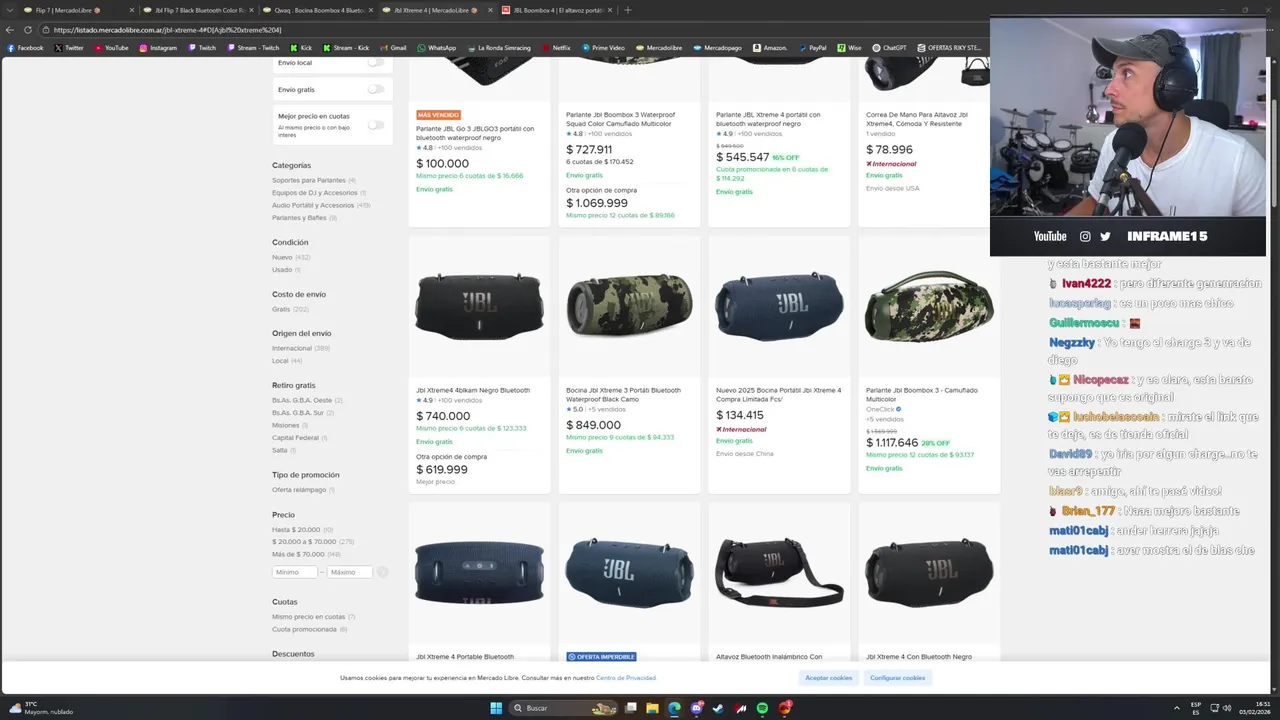Switch to Jbl Flip 7 Black Bluetooth tab

pyautogui.click(x=198, y=10)
